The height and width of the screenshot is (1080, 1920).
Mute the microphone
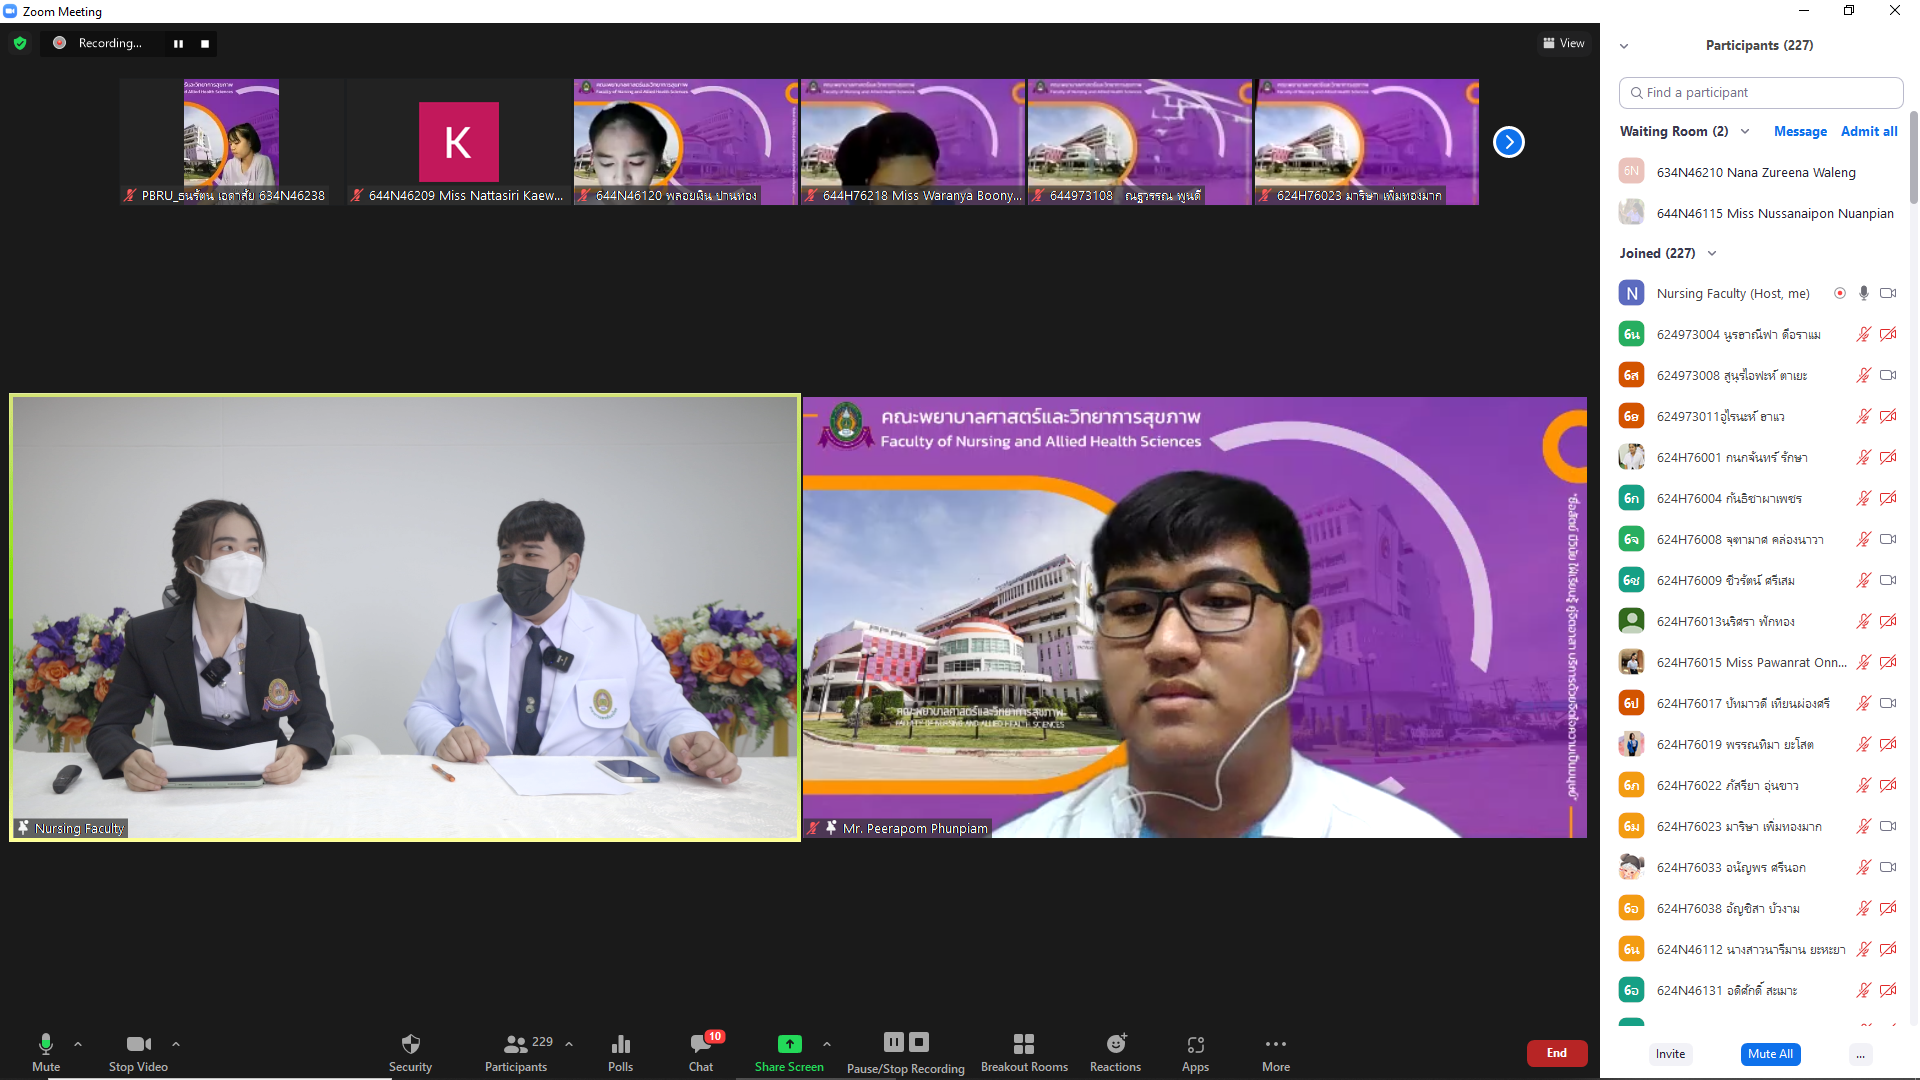[x=45, y=1045]
